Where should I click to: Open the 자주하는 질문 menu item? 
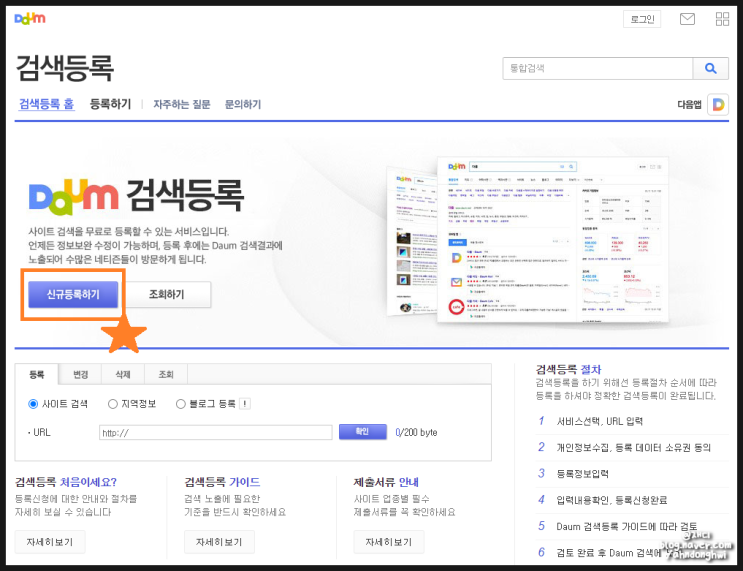(181, 104)
